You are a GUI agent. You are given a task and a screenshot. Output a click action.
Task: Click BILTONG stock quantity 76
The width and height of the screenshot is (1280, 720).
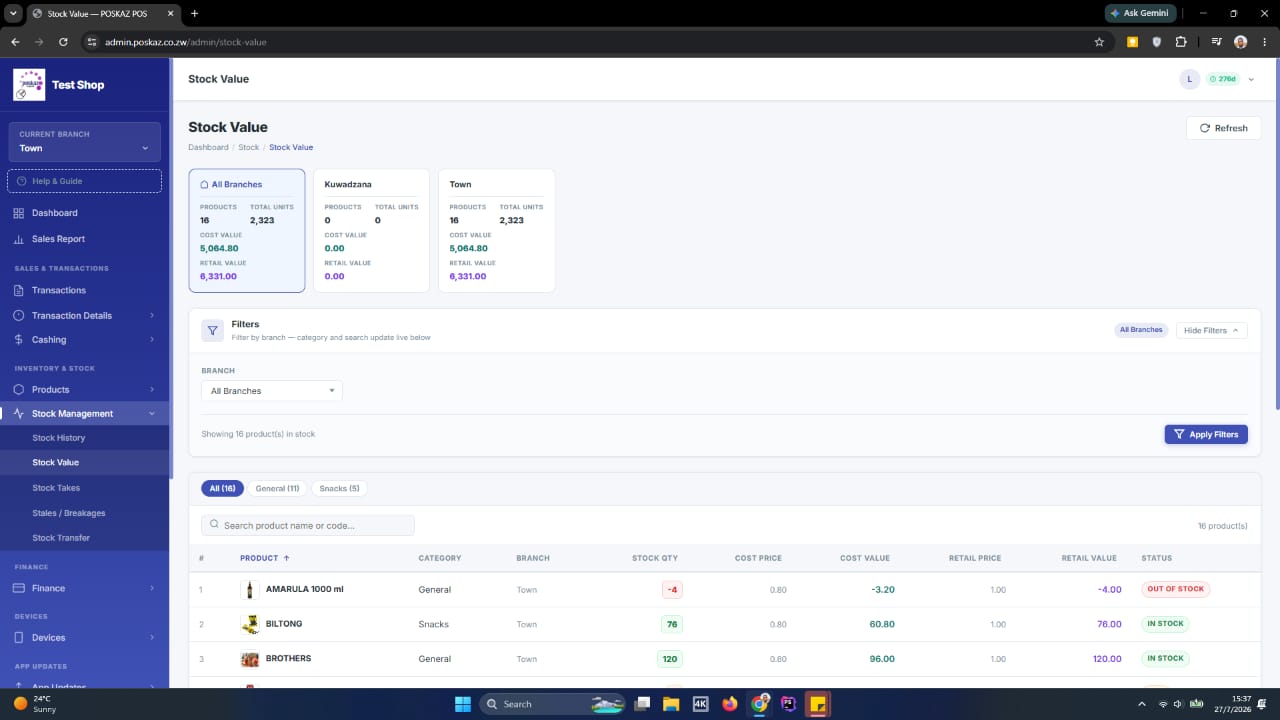click(x=672, y=624)
